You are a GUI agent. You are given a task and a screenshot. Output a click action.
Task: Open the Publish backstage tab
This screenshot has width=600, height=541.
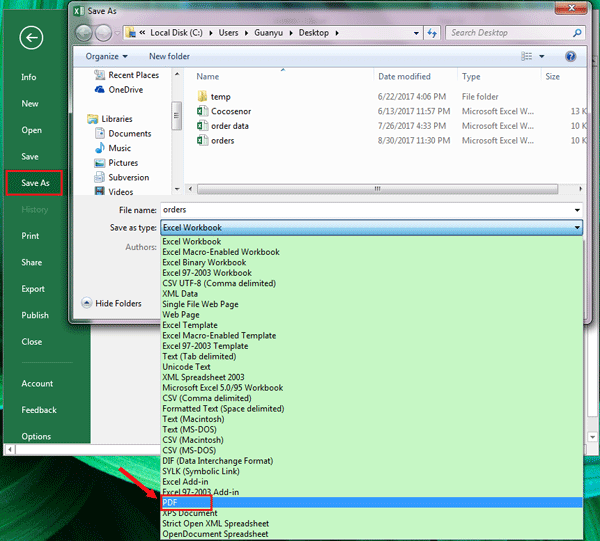35,316
